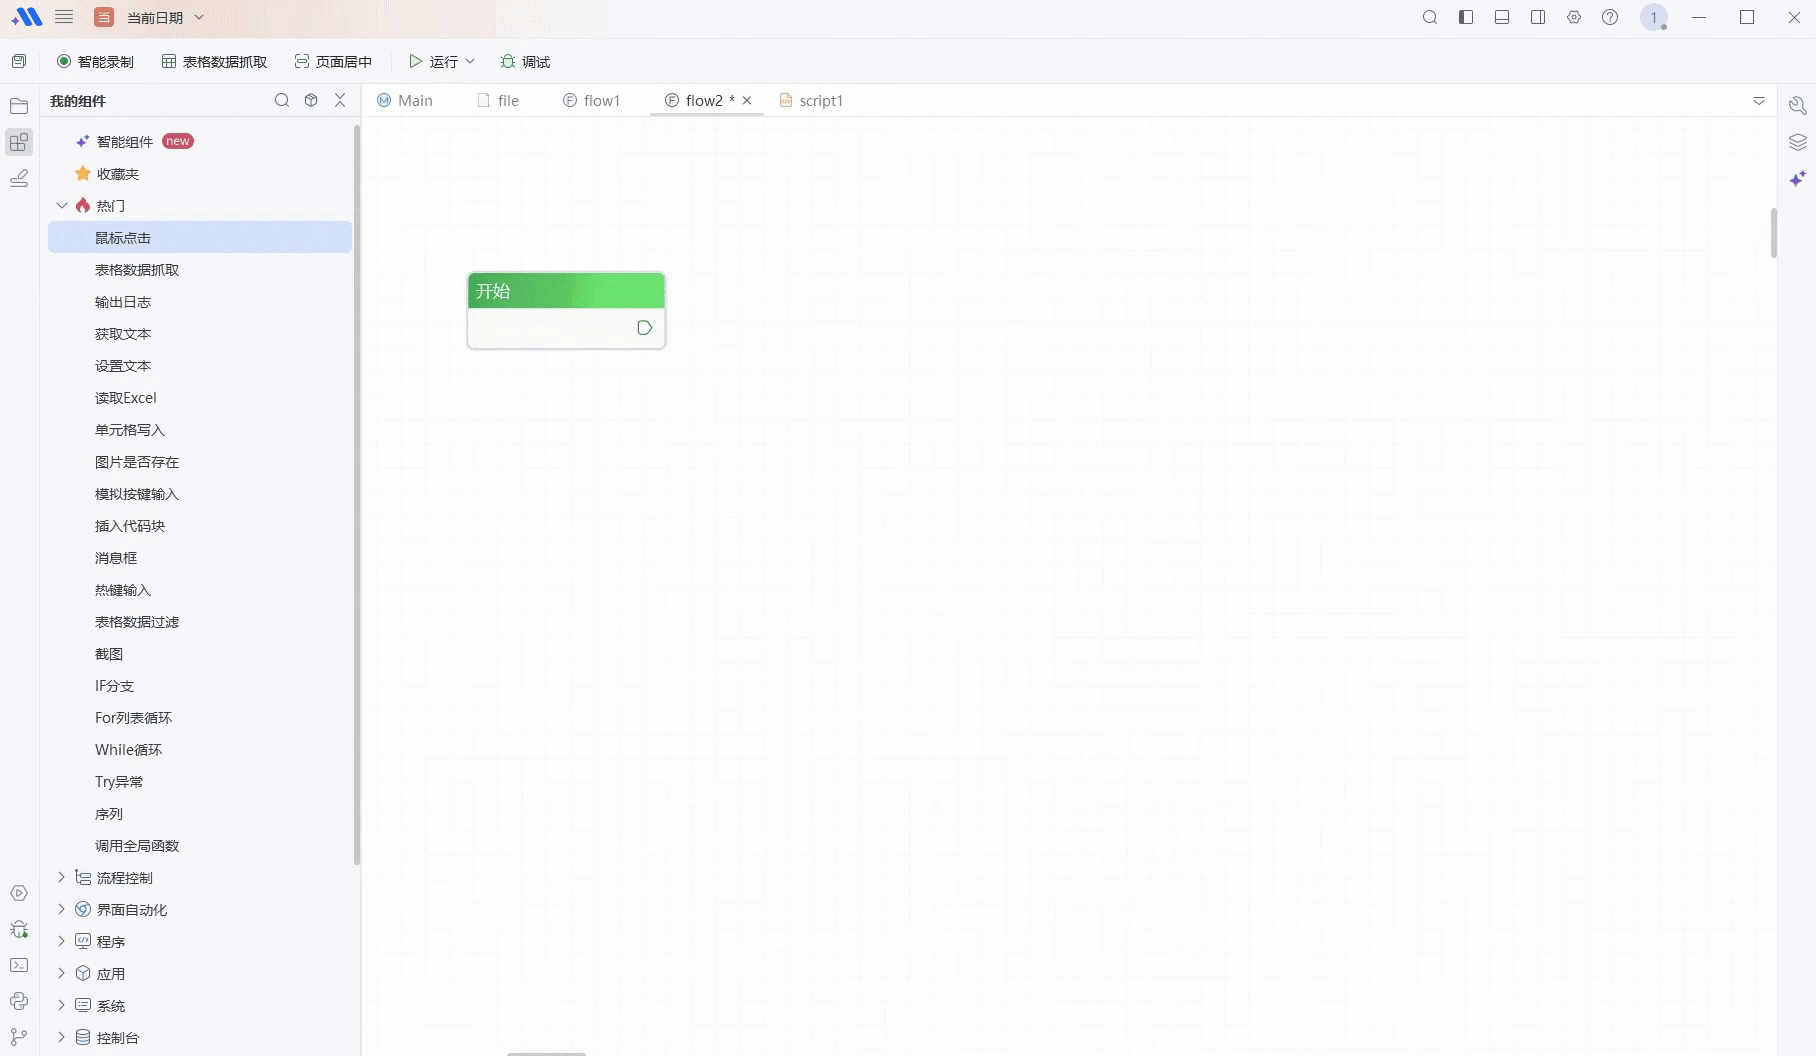Screen dimensions: 1816x1056
Task: Run the flow with 运行
Action: (x=433, y=61)
